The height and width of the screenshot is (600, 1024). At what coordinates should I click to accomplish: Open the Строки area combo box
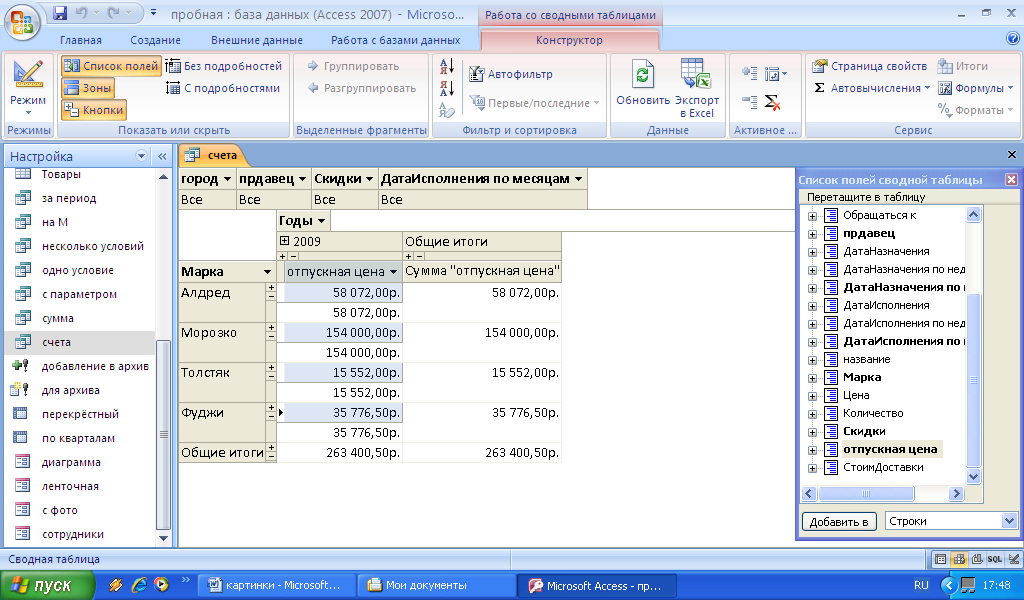tap(952, 521)
